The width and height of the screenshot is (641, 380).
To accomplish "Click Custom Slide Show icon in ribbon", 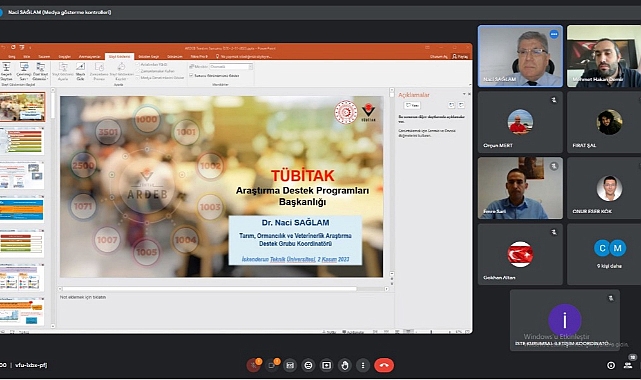I will [40, 71].
